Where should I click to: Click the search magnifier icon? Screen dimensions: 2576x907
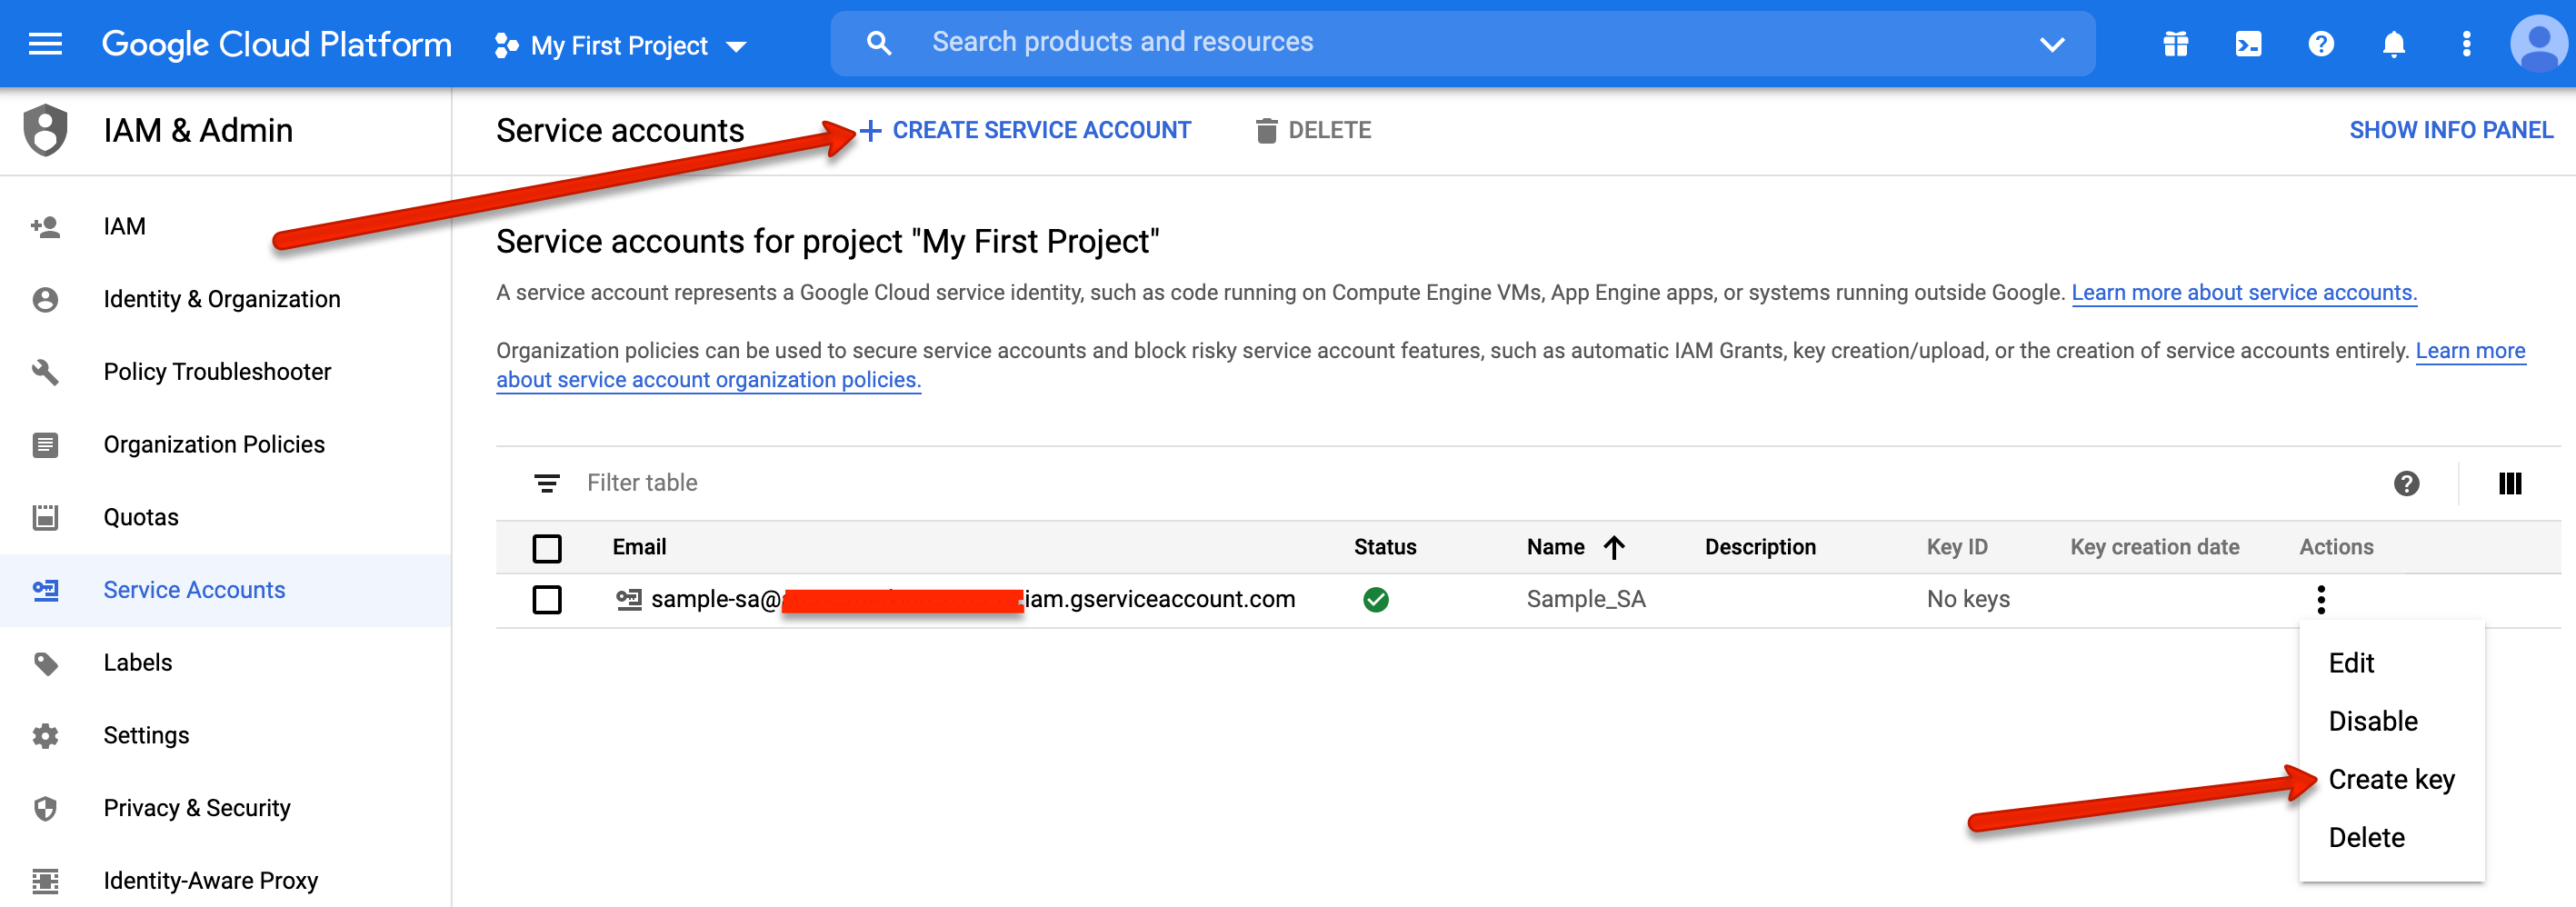tap(878, 43)
